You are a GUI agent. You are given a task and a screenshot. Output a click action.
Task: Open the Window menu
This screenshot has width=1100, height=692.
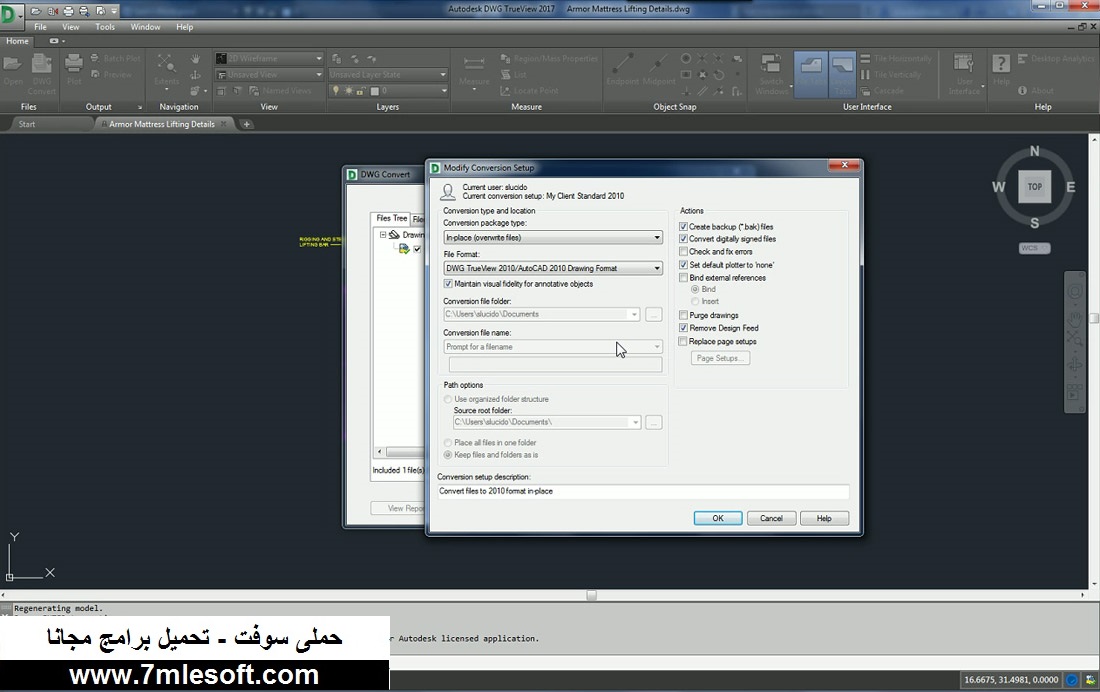145,27
